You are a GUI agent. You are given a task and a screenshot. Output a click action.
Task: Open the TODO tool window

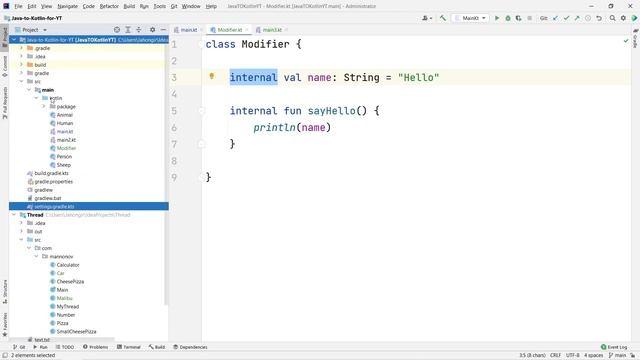pos(64,347)
